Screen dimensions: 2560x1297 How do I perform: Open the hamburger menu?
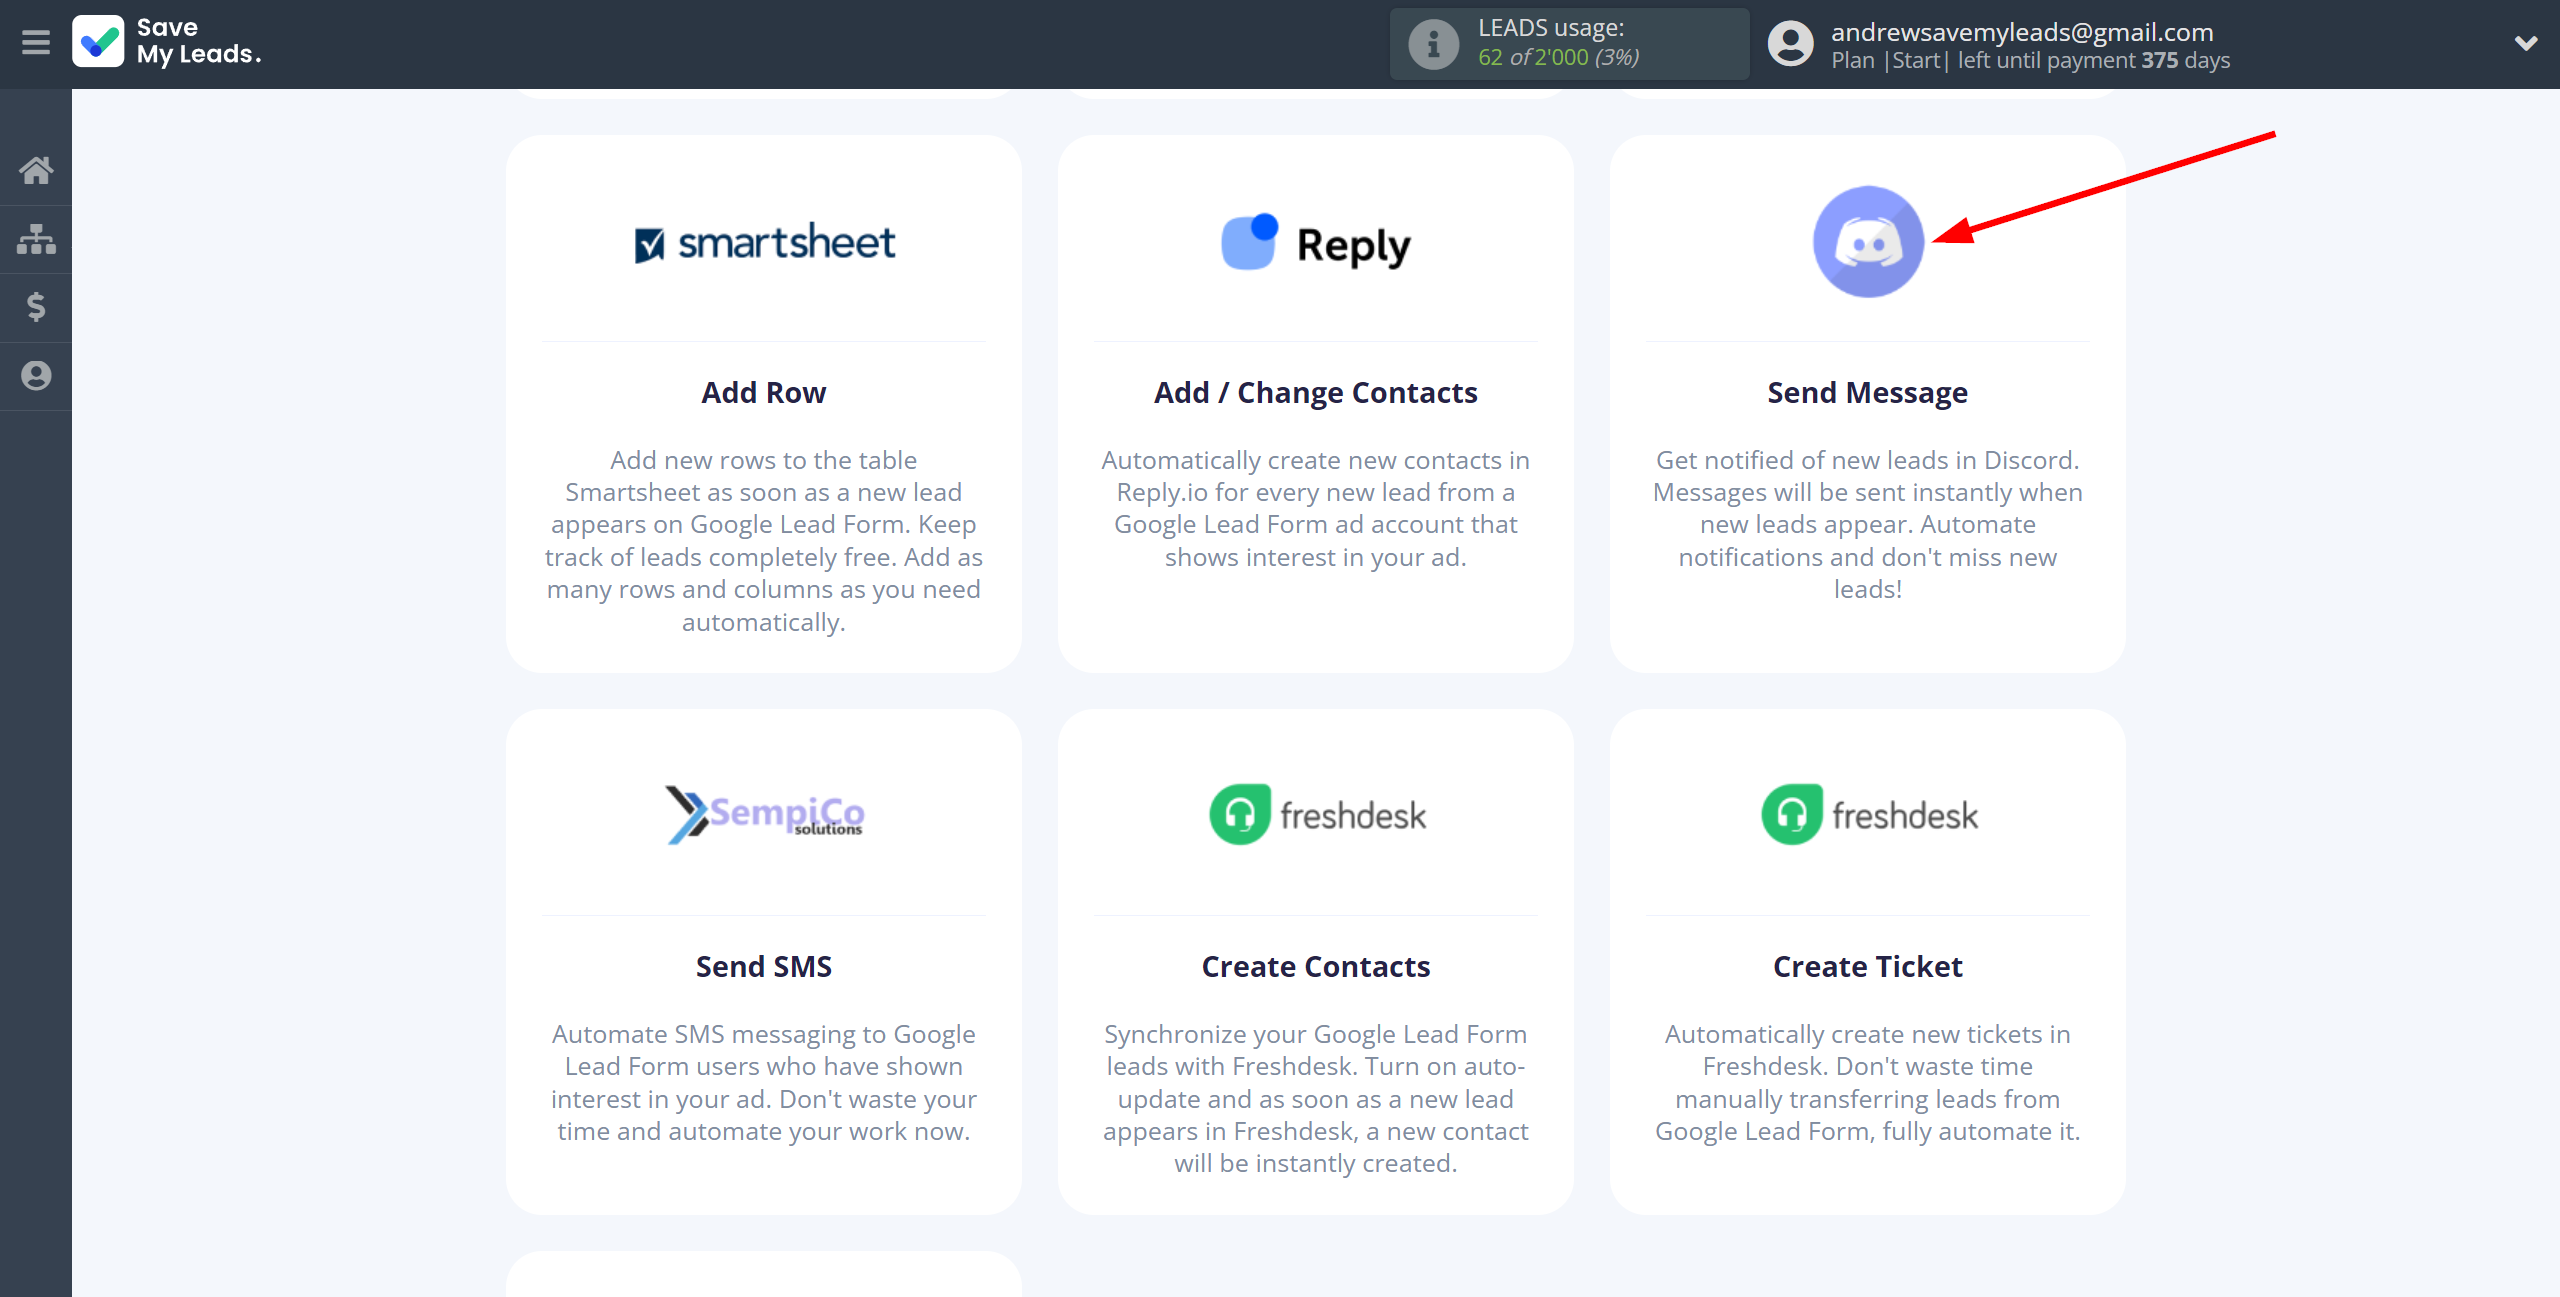(36, 42)
